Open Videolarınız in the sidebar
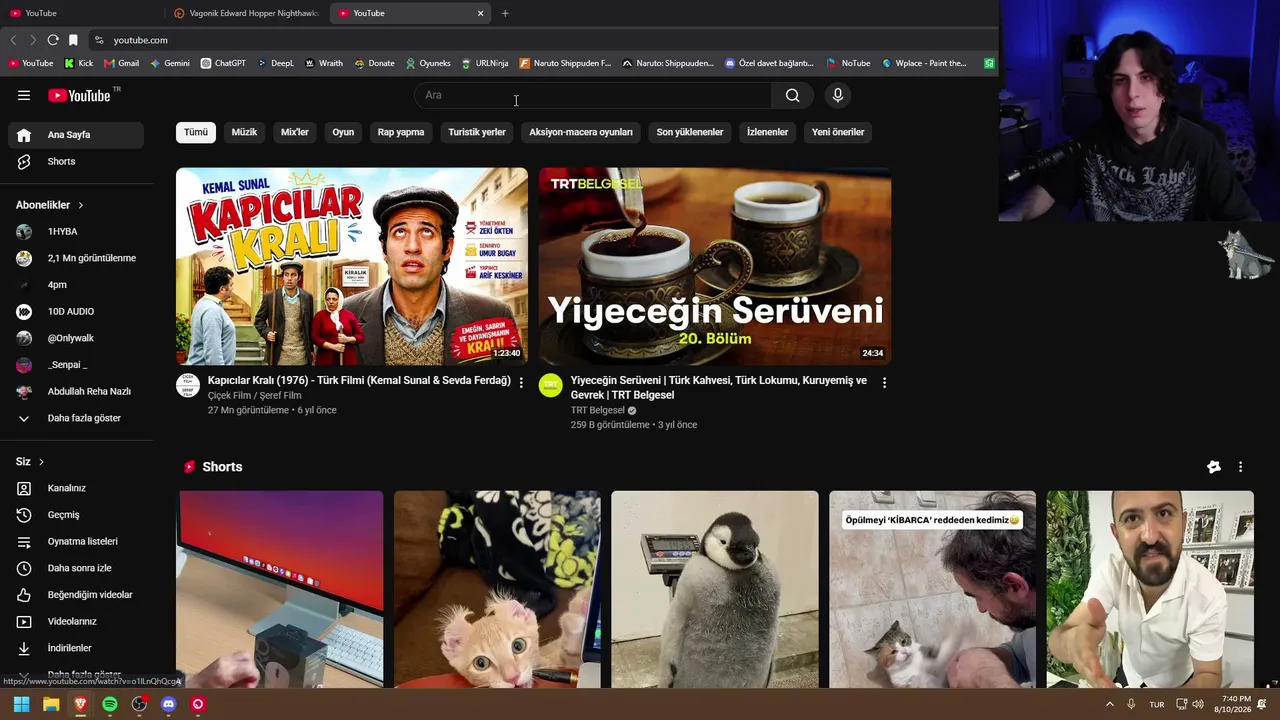This screenshot has height=720, width=1280. tap(76, 622)
